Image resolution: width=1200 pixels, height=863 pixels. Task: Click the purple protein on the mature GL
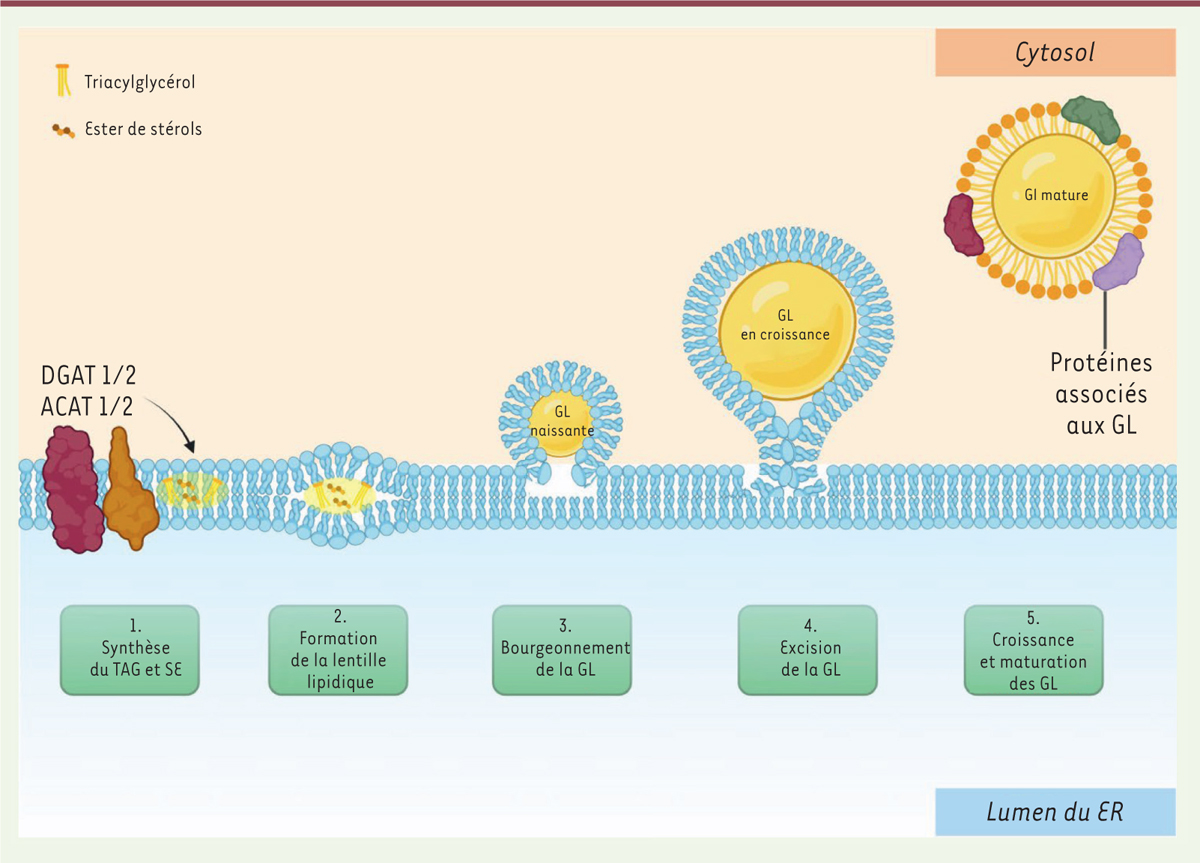1118,262
